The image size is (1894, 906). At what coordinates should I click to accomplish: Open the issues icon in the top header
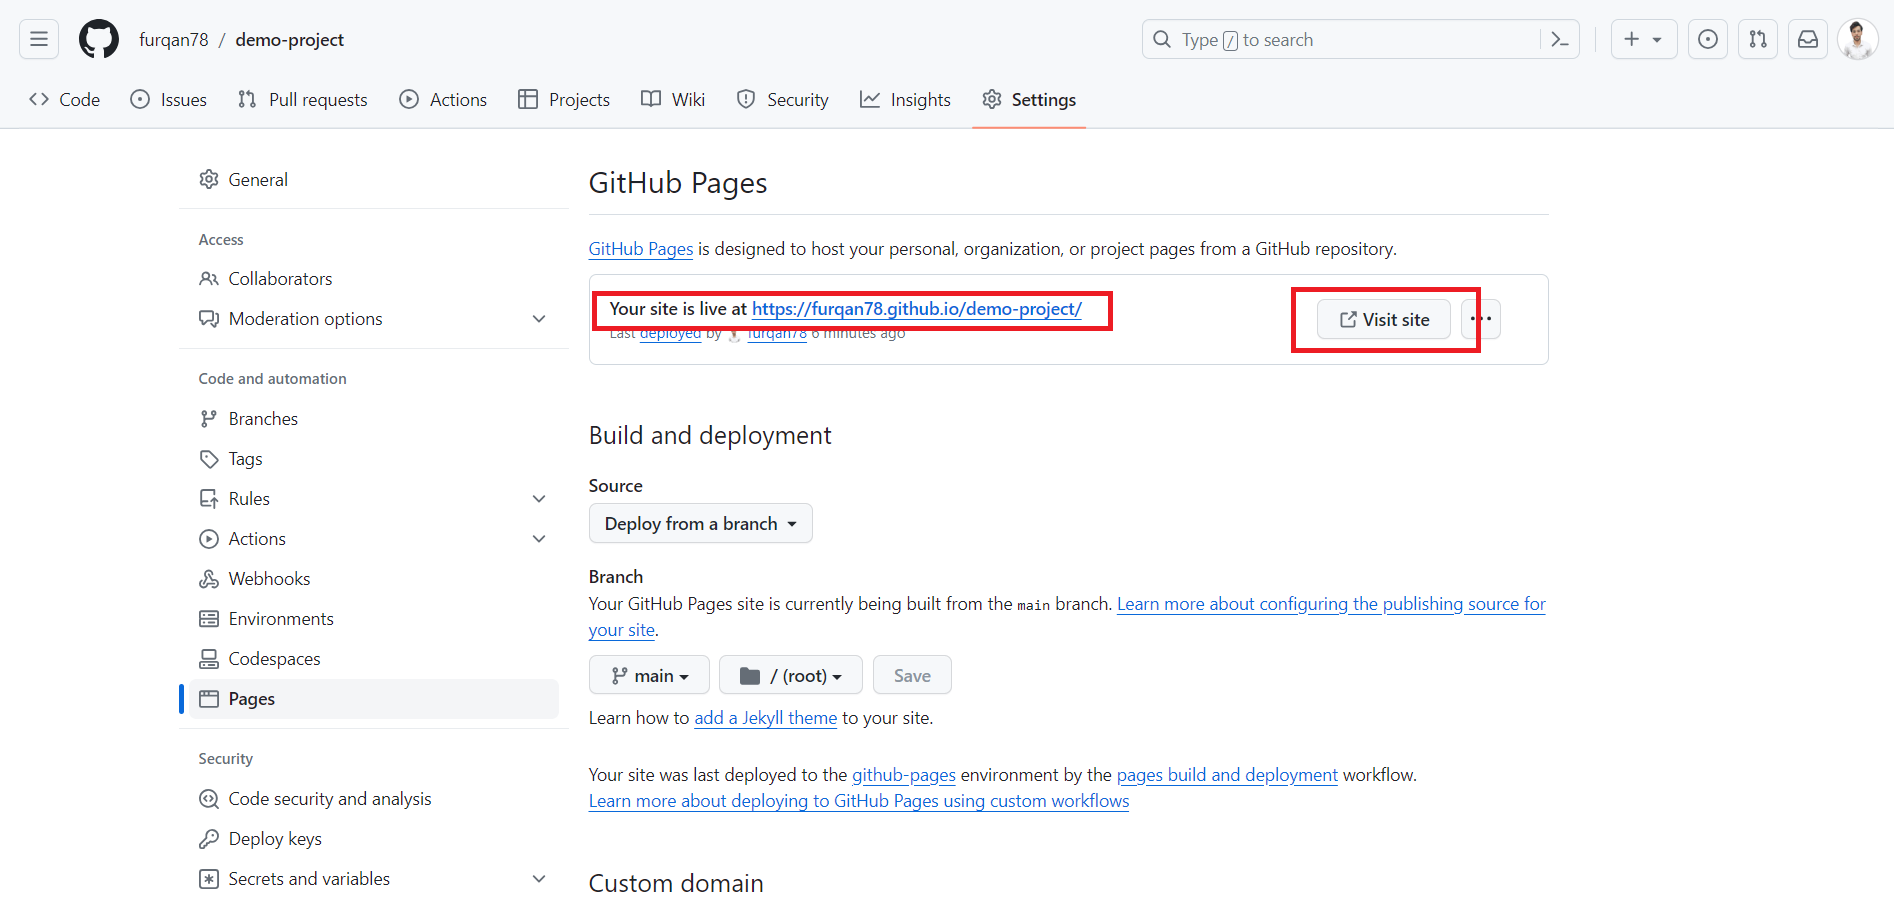point(1708,39)
